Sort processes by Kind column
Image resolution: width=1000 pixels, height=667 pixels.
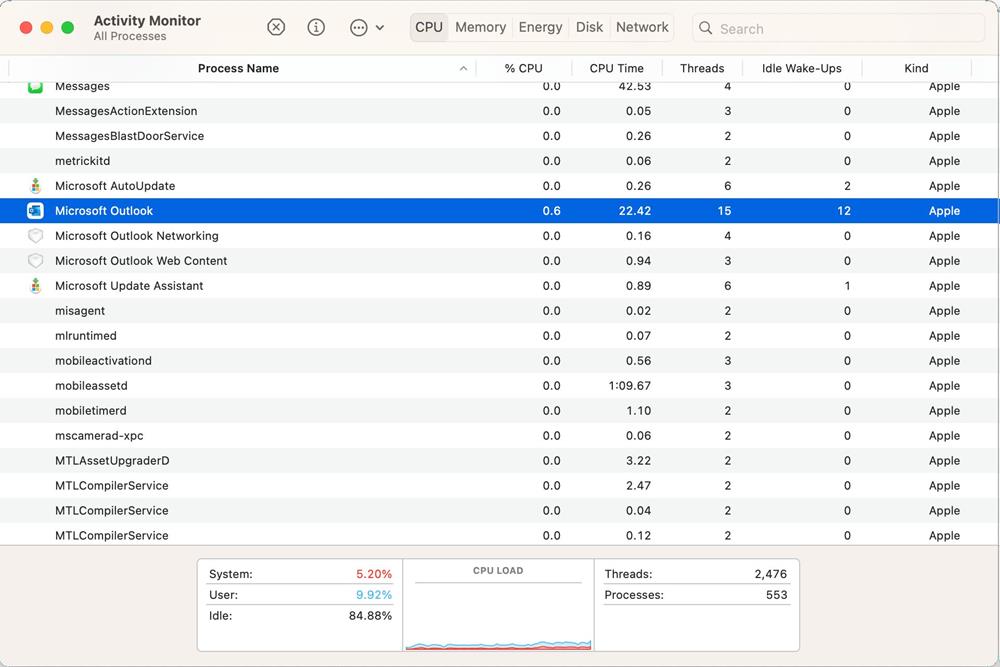point(916,68)
